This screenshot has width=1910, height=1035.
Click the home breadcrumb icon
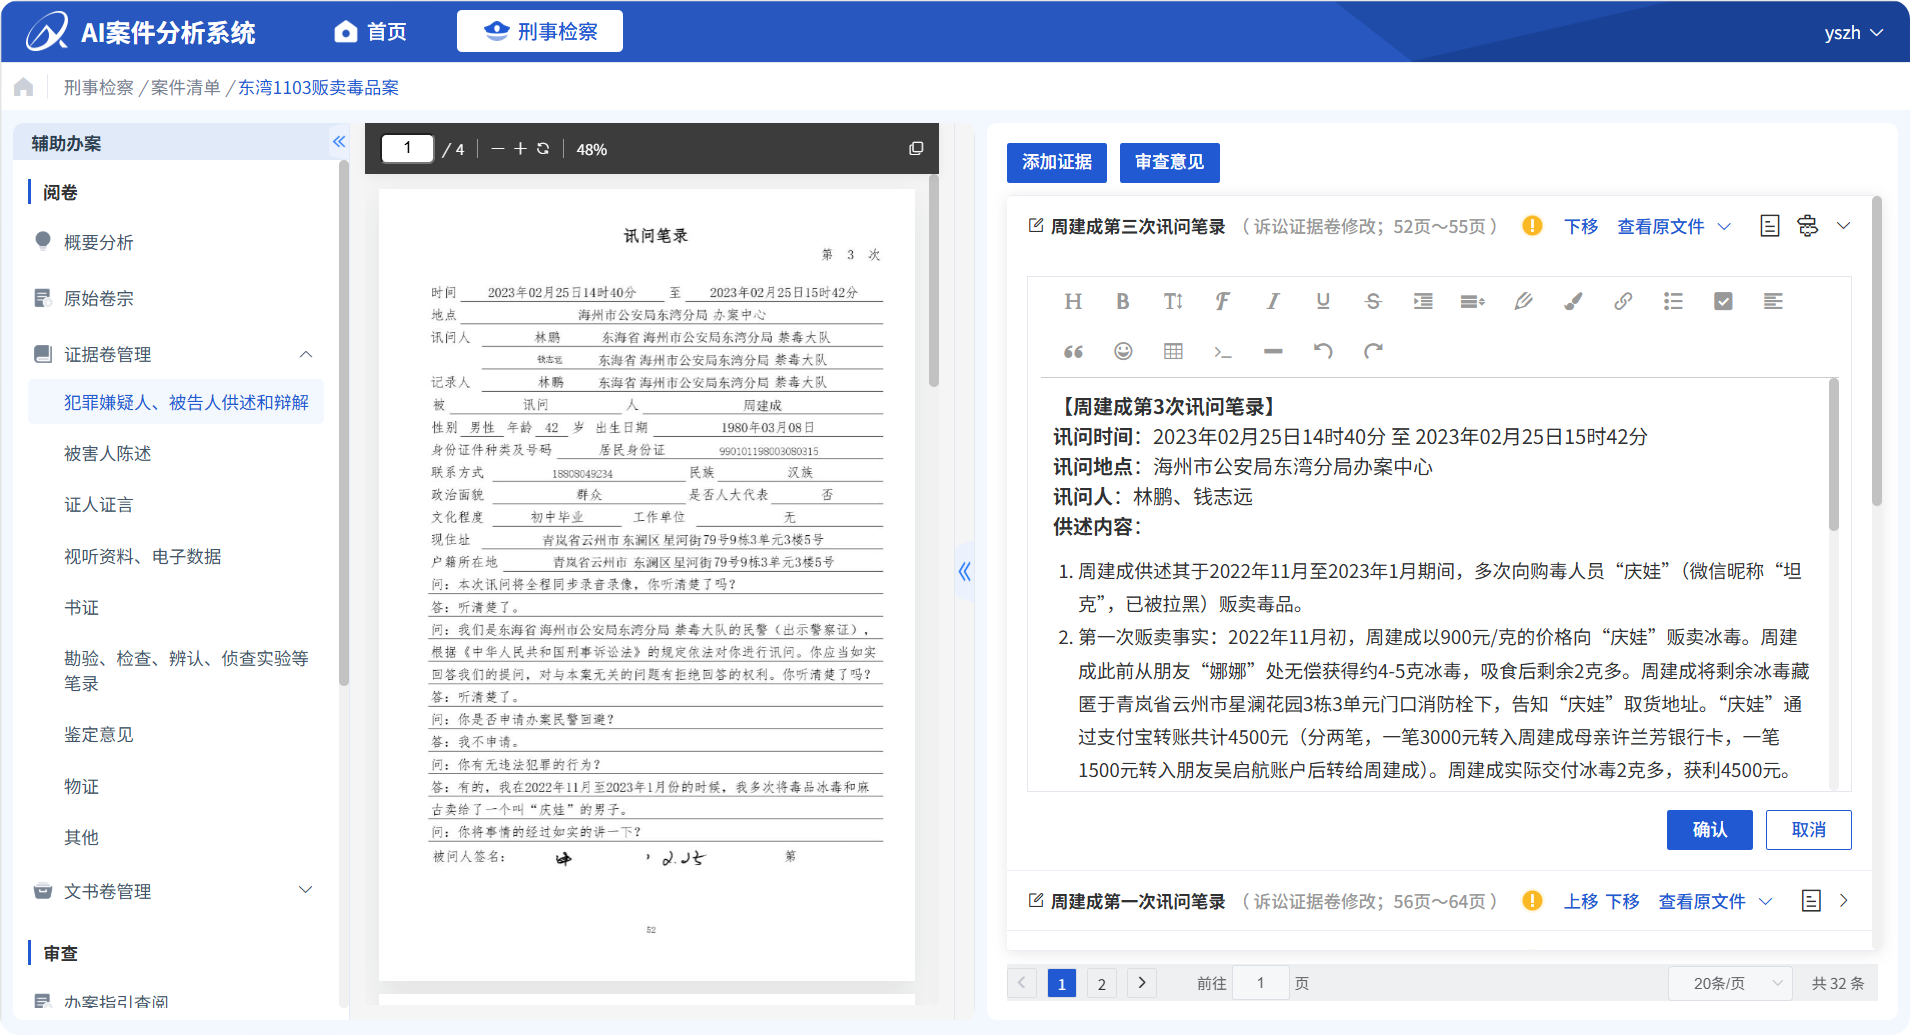click(24, 87)
